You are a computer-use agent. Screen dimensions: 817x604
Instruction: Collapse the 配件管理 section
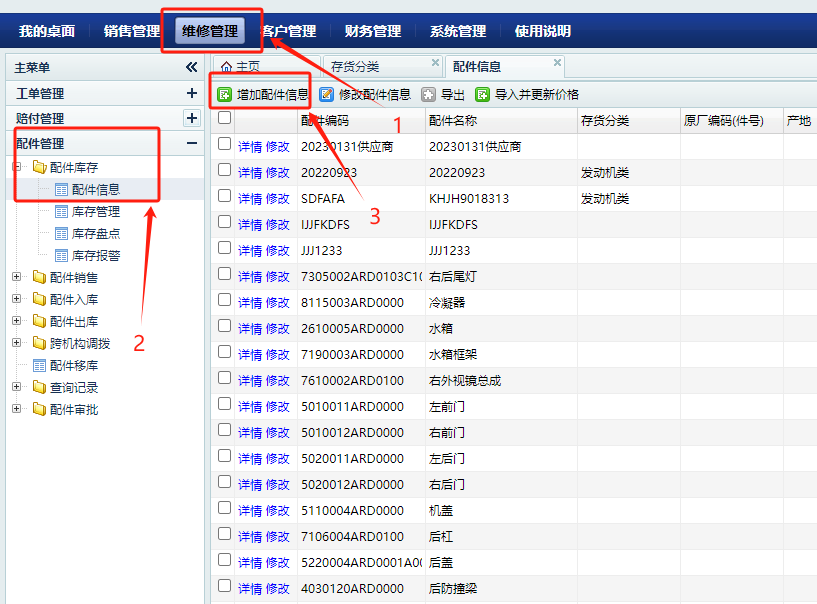click(x=192, y=143)
